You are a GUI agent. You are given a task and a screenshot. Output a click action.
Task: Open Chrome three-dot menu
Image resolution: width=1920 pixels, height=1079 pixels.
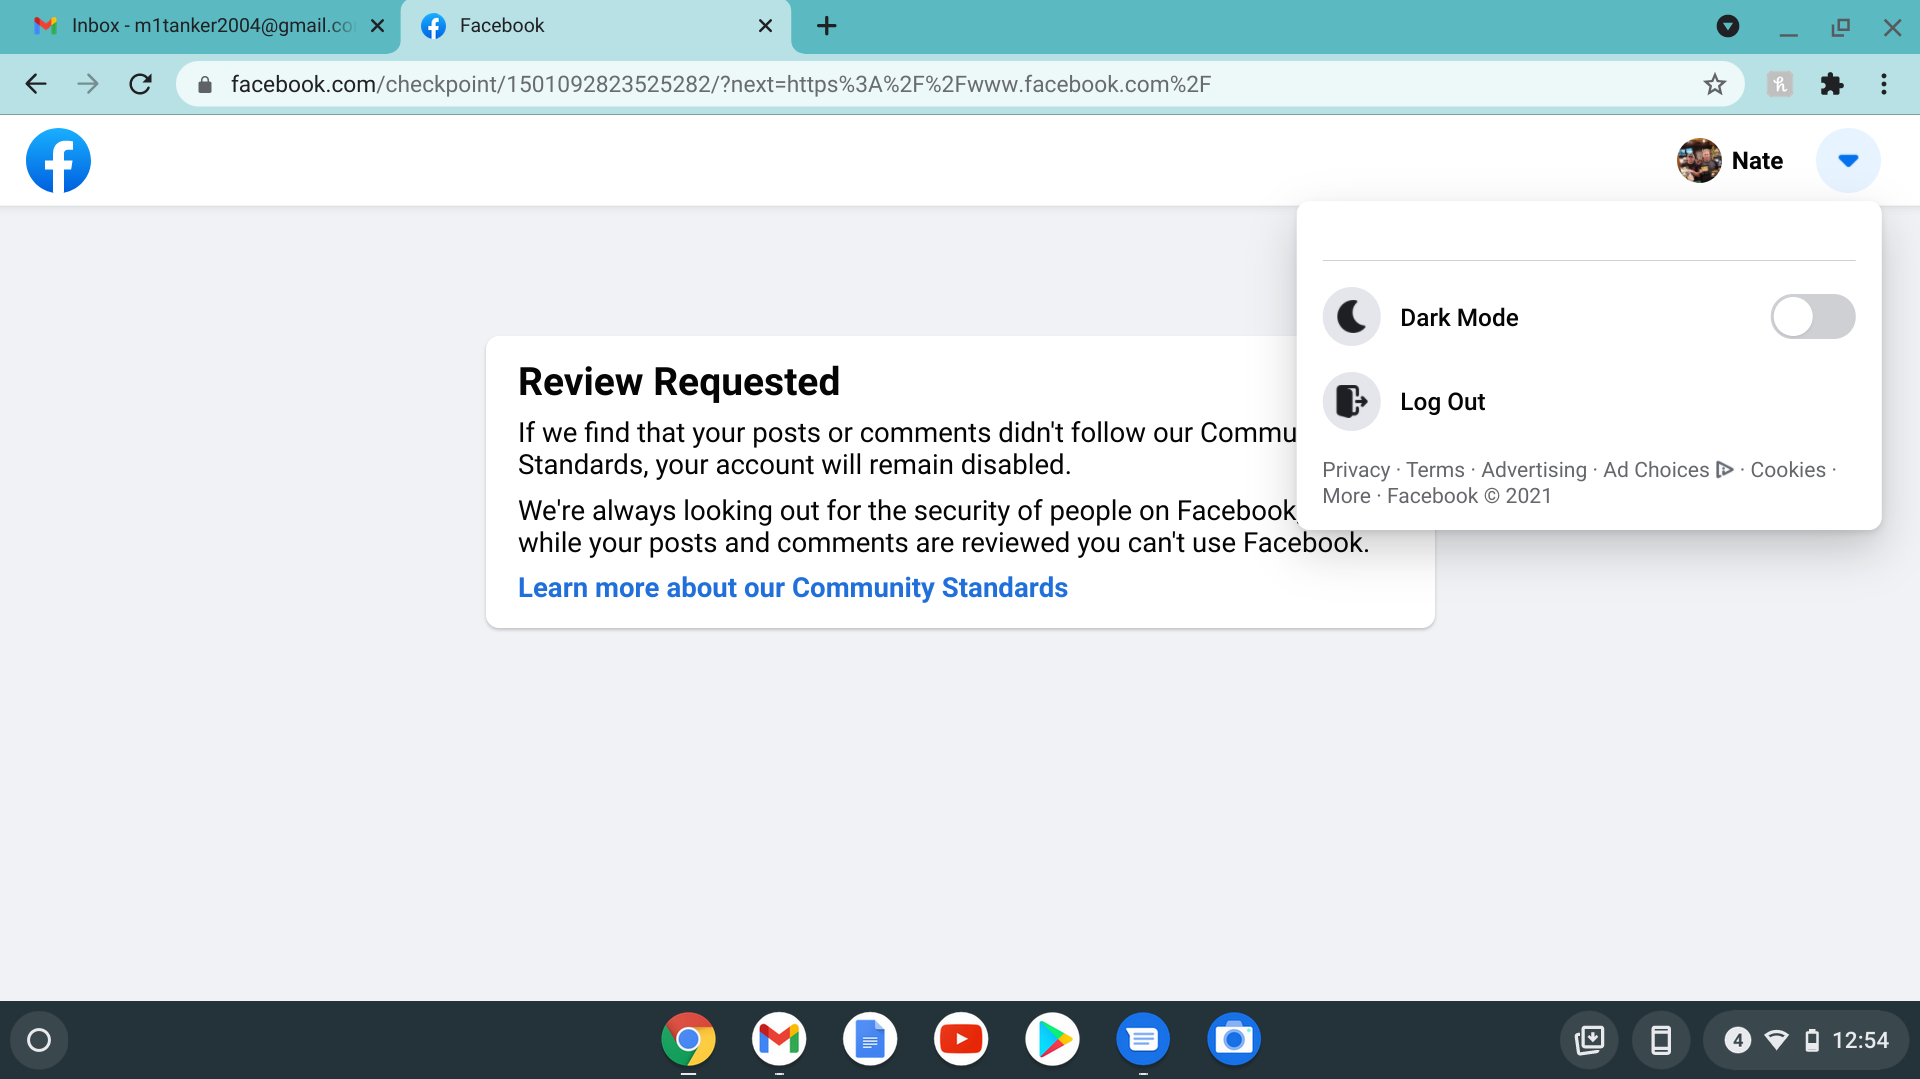click(x=1883, y=84)
